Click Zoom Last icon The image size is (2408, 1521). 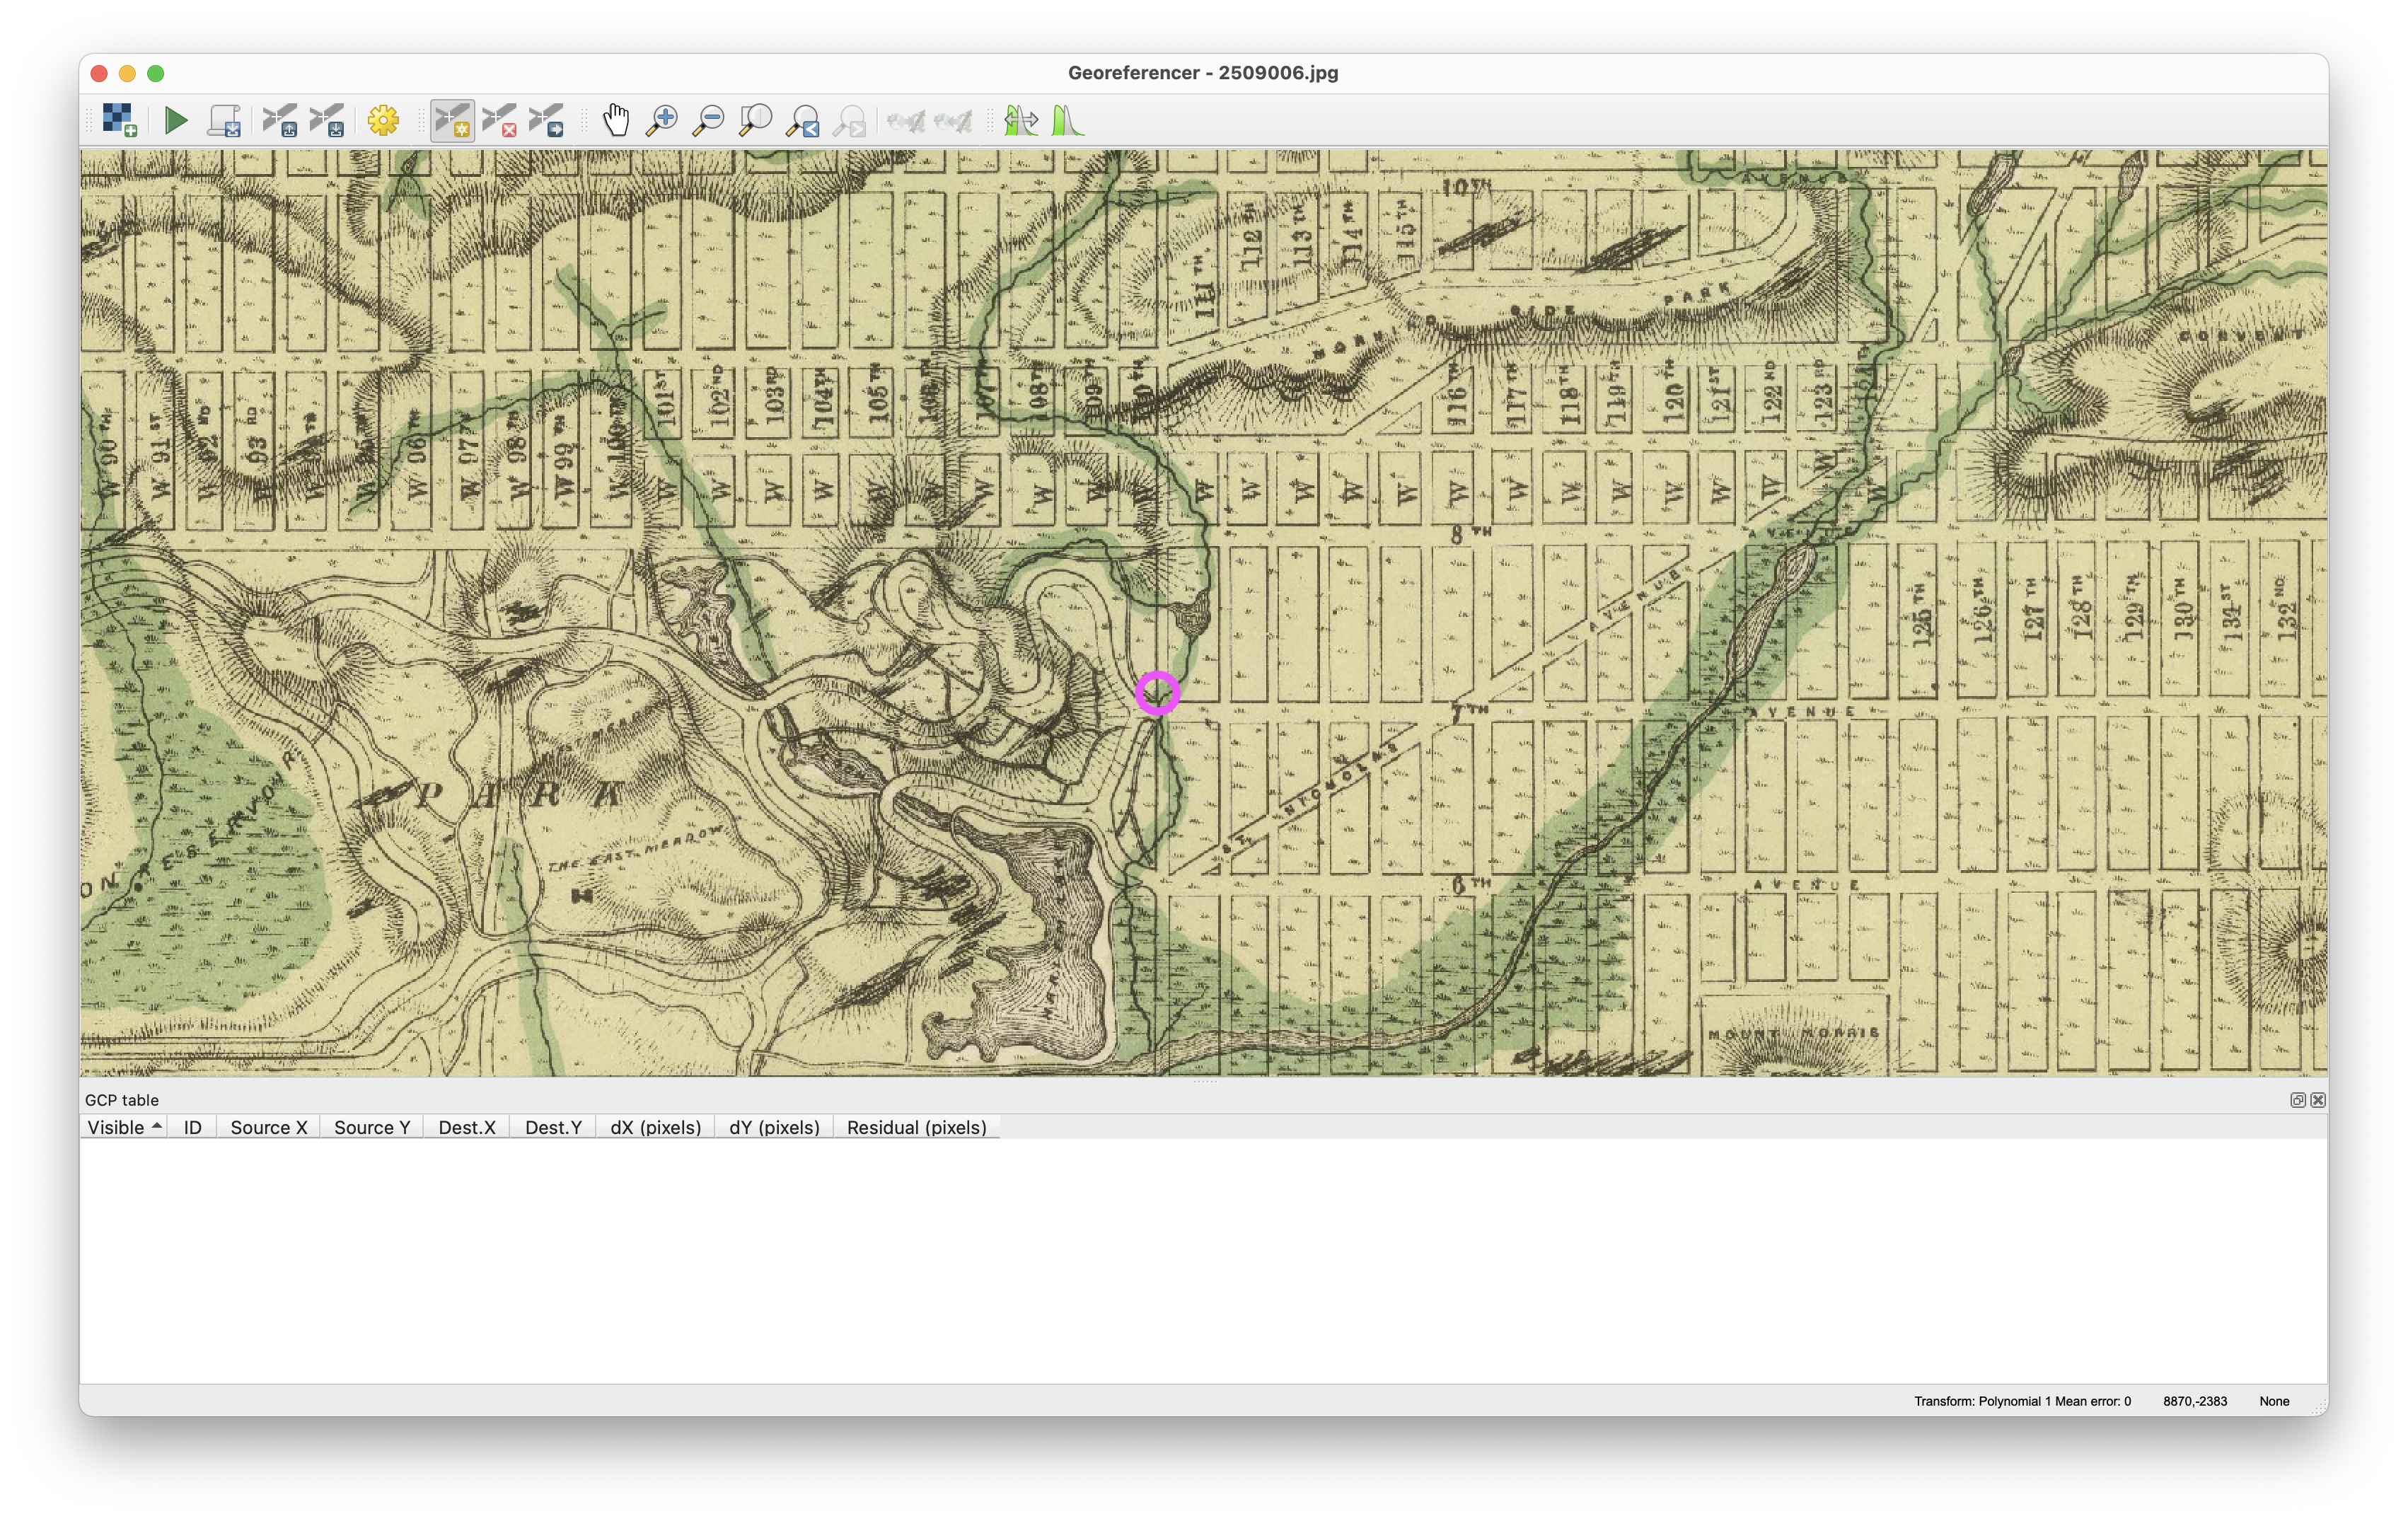pos(802,121)
